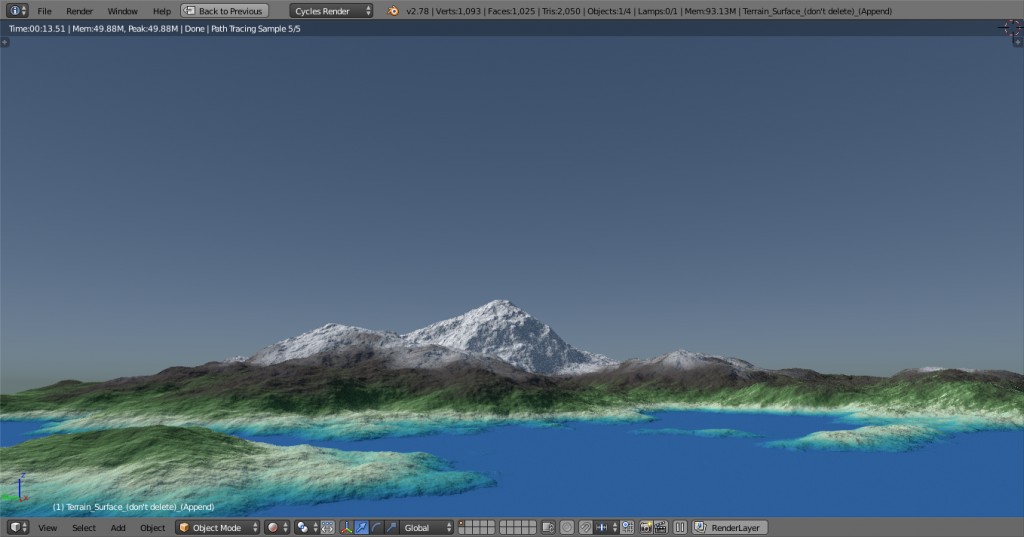1024x537 pixels.
Task: Click the Back to Previous button
Action: pos(224,11)
